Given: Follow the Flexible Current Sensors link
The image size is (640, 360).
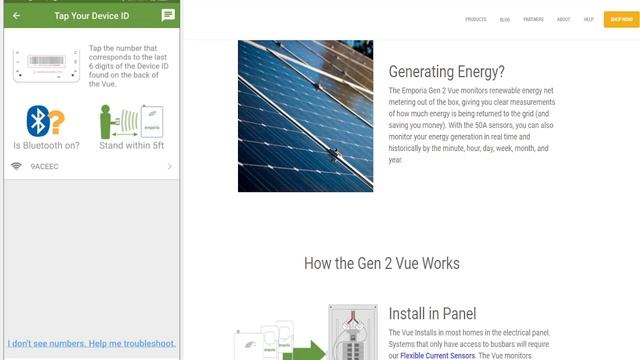Looking at the screenshot, I should click(437, 356).
